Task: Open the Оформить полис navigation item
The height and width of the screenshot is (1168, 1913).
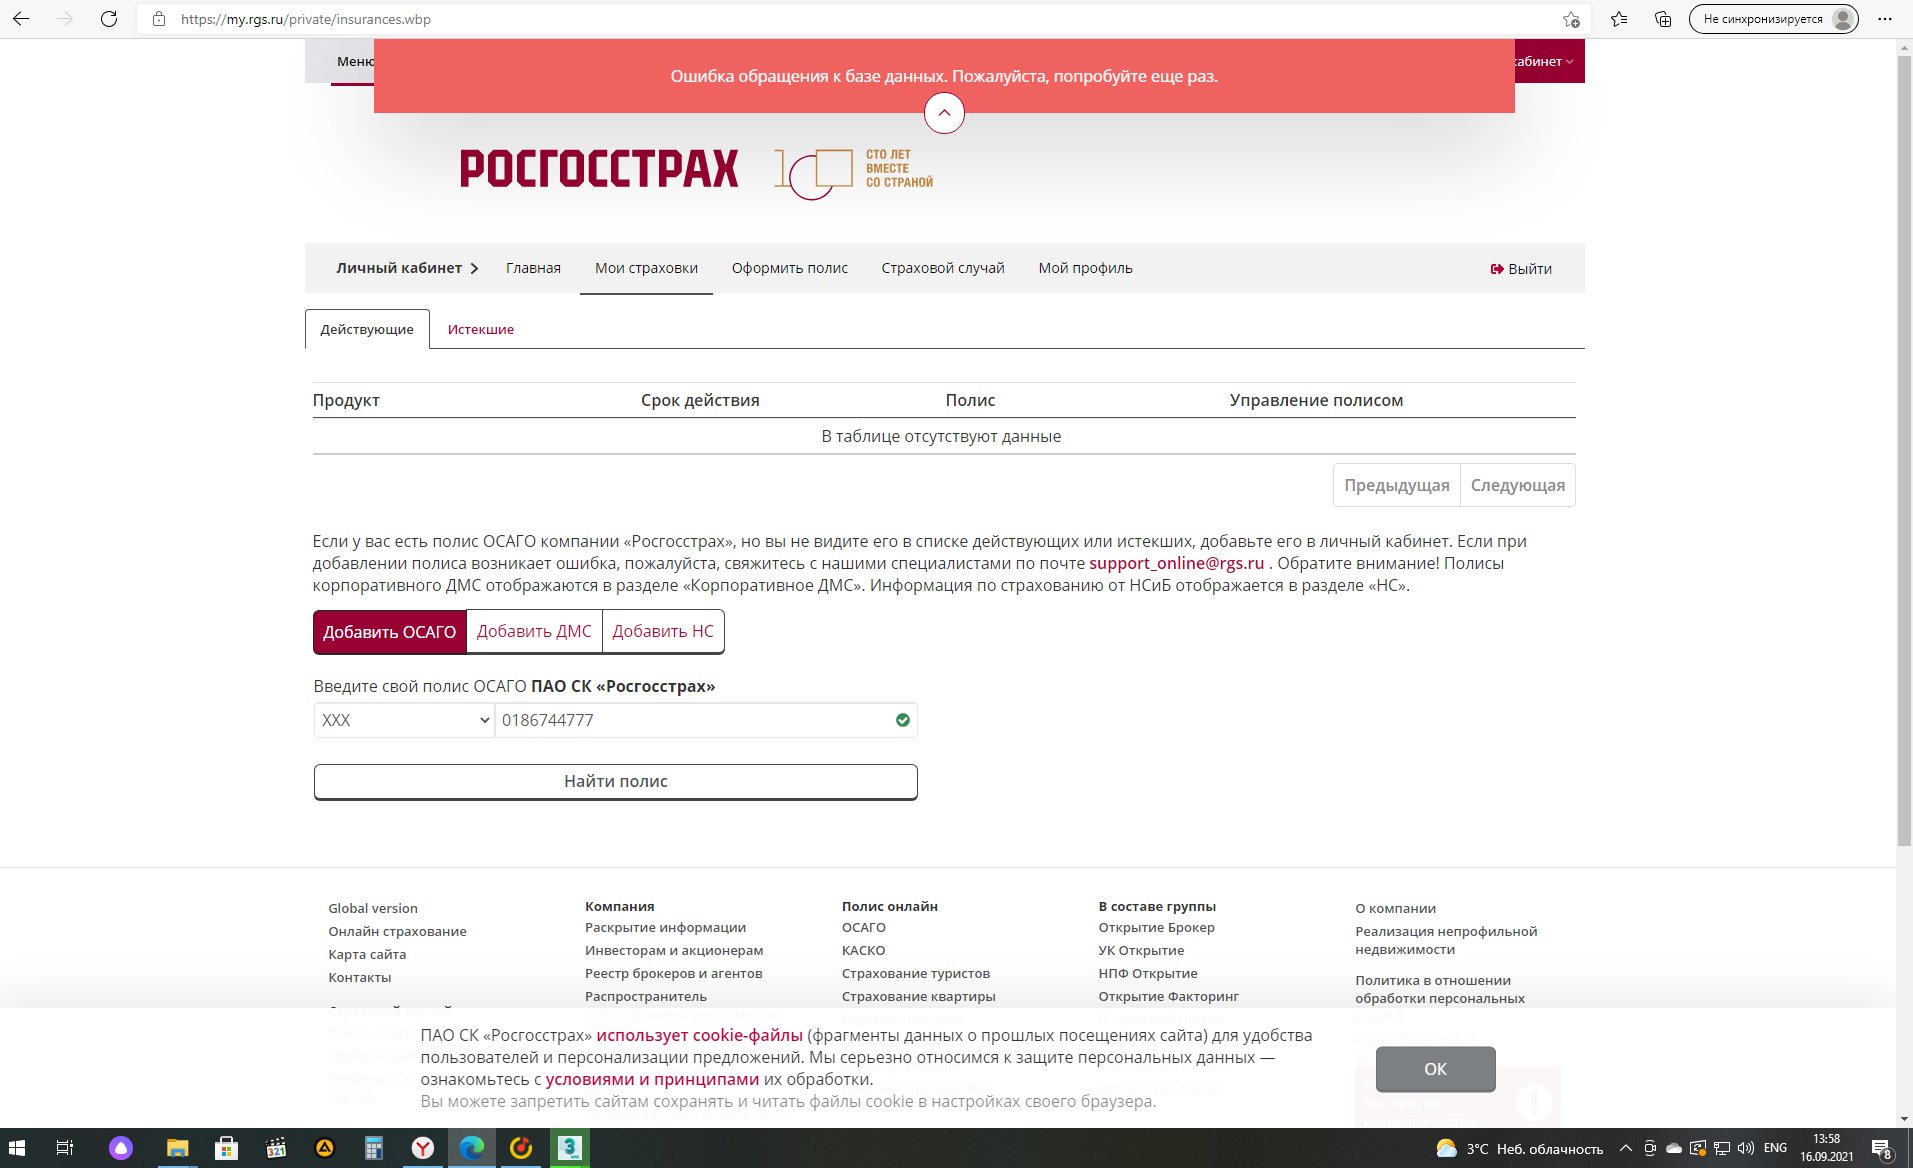Action: 789,268
